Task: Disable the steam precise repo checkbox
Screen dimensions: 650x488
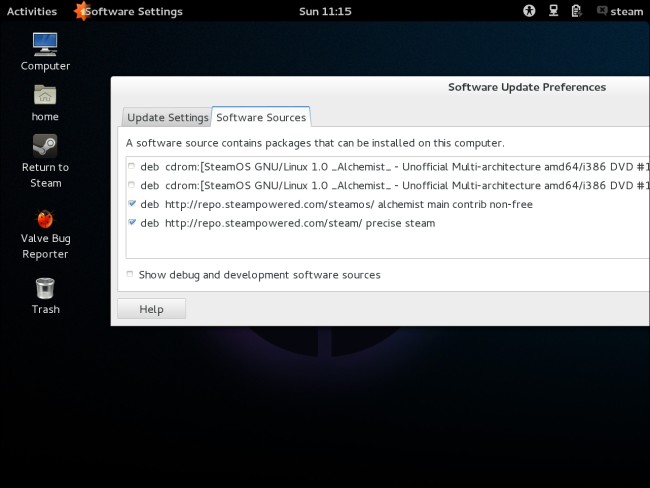Action: pos(132,222)
